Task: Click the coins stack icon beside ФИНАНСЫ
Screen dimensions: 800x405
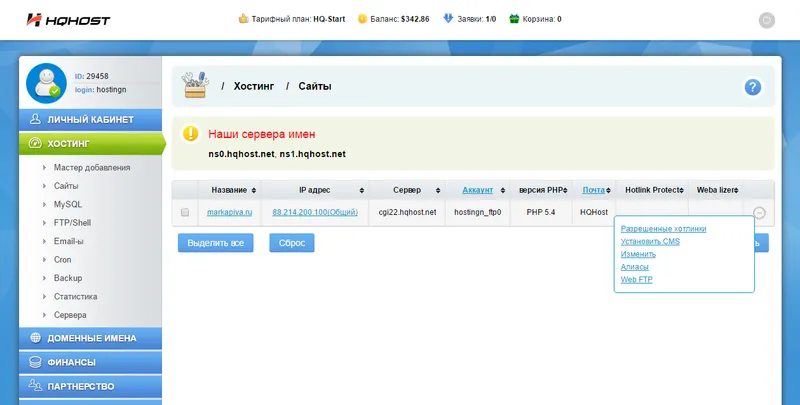Action: click(35, 362)
